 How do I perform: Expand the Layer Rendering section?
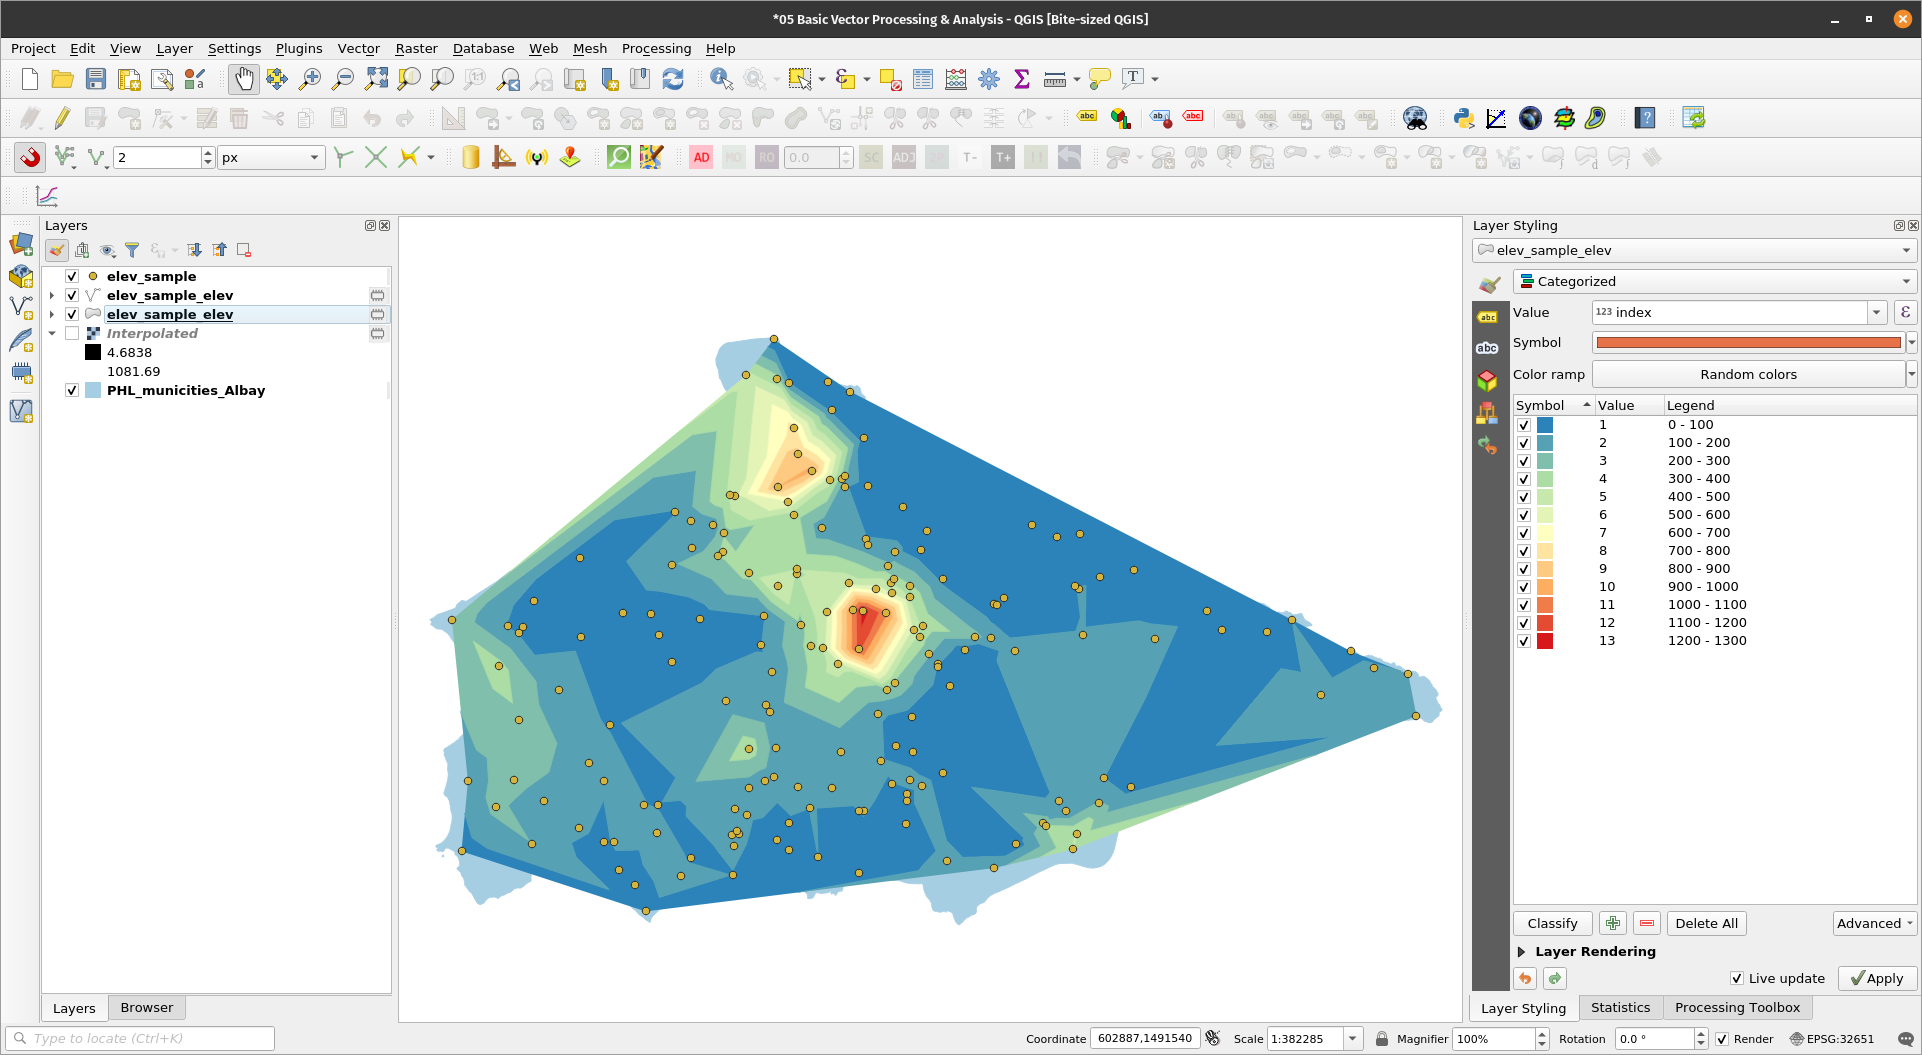(x=1521, y=952)
